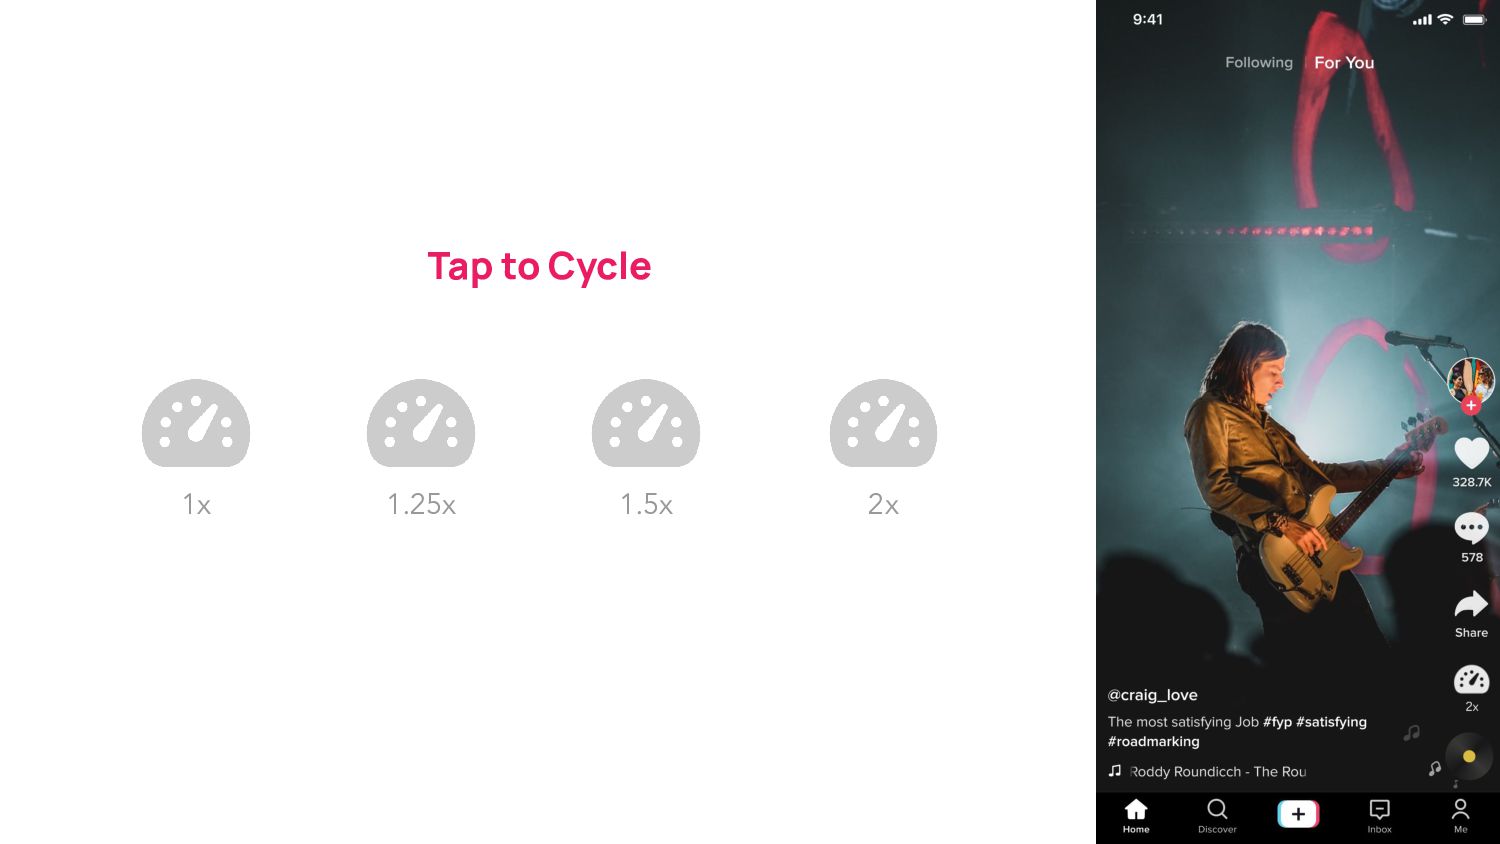This screenshot has height=844, width=1500.
Task: Open comments via speech bubble icon
Action: click(1471, 528)
